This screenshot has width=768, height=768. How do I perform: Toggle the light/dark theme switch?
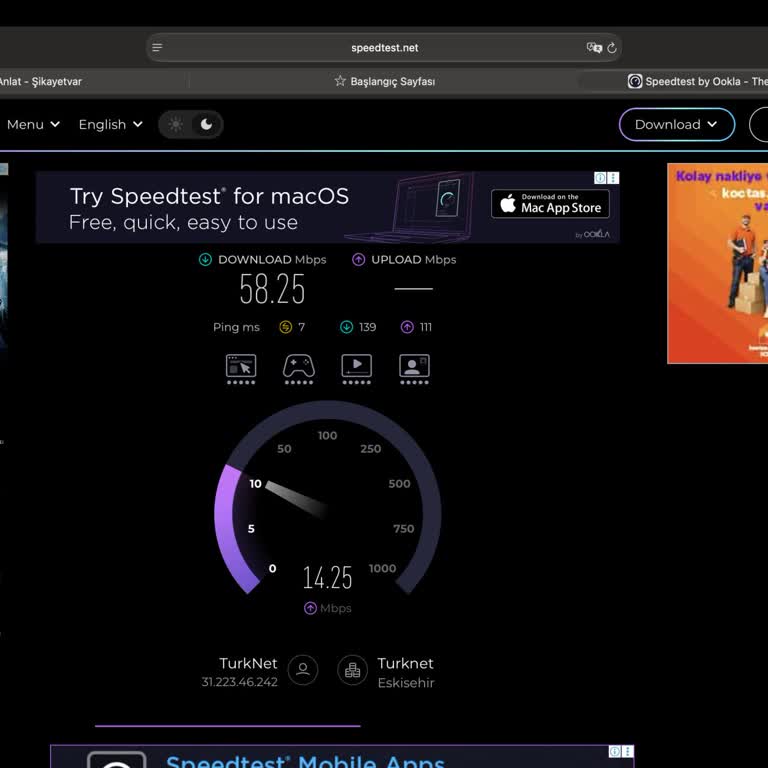[x=191, y=124]
